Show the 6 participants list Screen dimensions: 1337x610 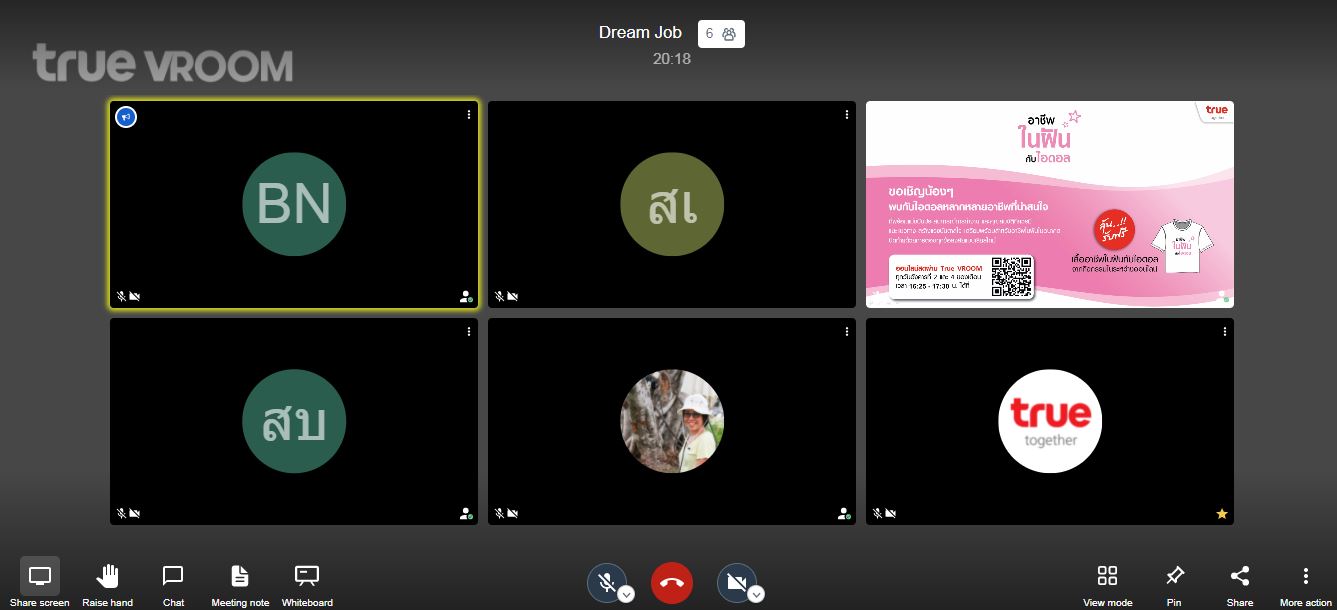(x=720, y=34)
